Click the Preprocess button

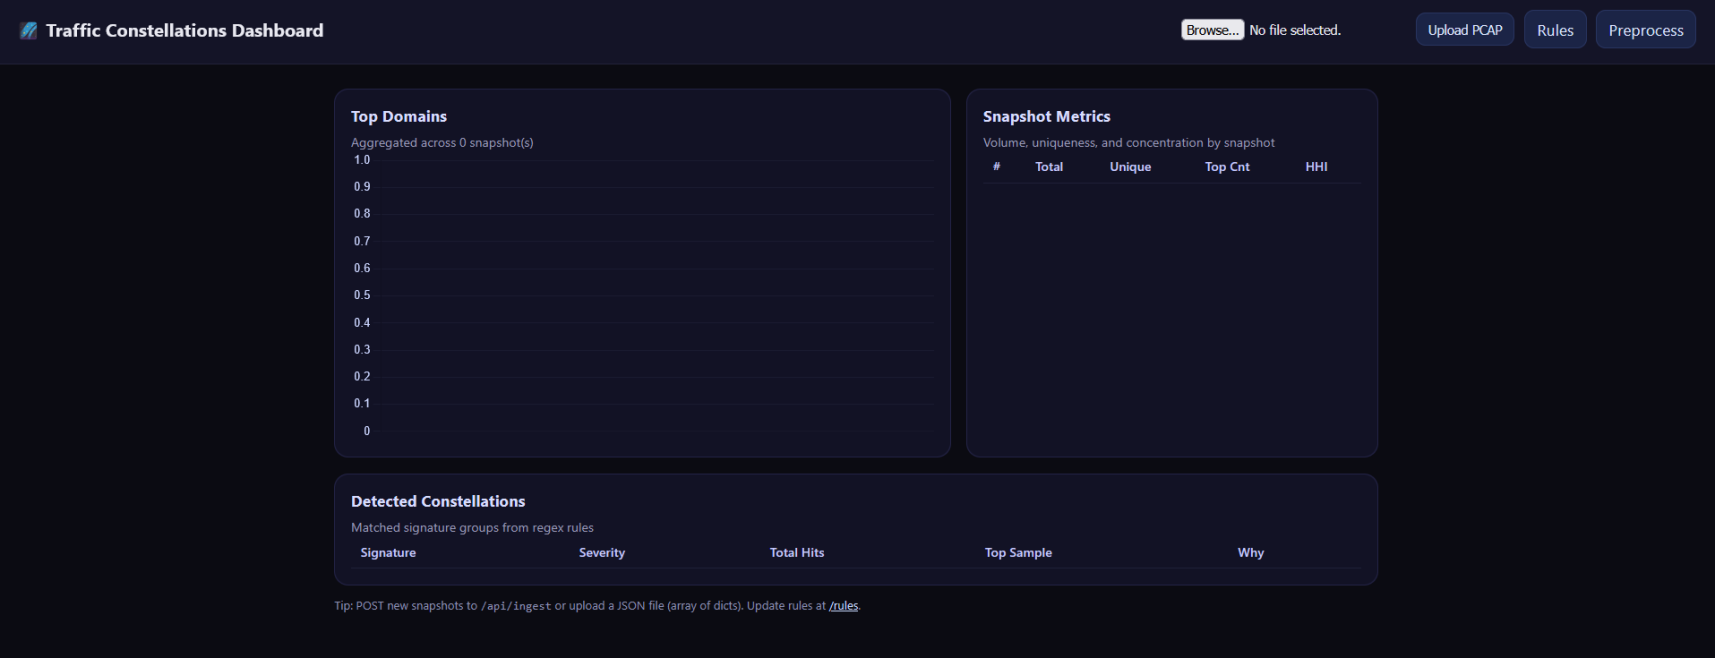pyautogui.click(x=1646, y=30)
